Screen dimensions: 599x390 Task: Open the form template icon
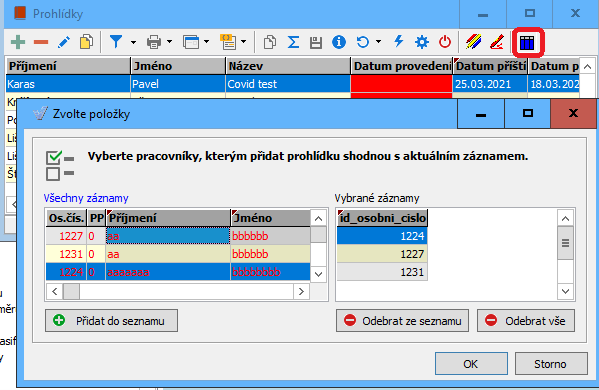click(228, 42)
